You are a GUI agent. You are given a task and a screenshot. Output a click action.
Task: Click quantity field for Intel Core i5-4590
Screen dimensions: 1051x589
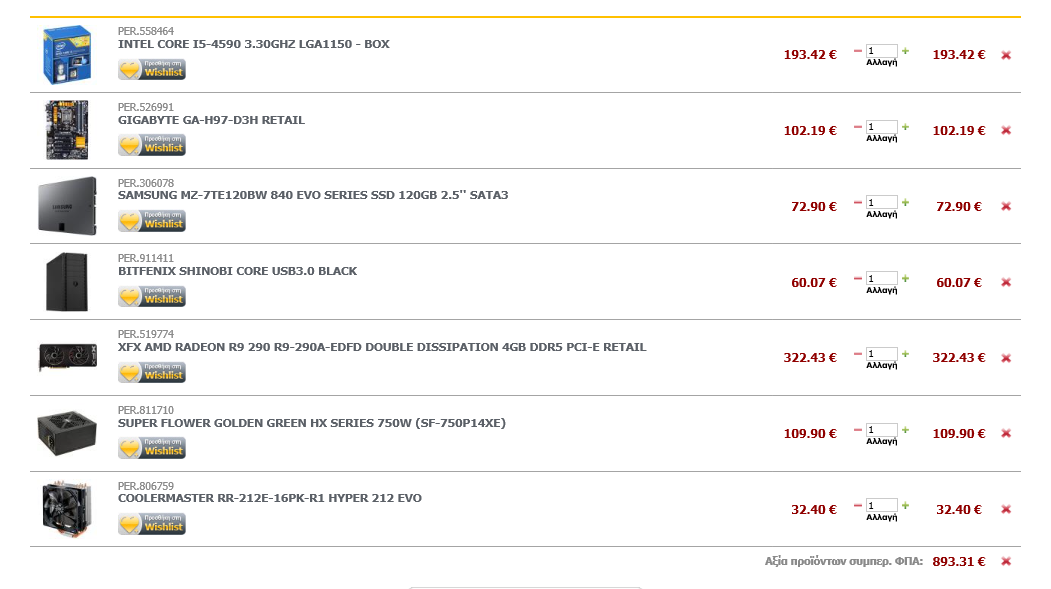tap(881, 51)
